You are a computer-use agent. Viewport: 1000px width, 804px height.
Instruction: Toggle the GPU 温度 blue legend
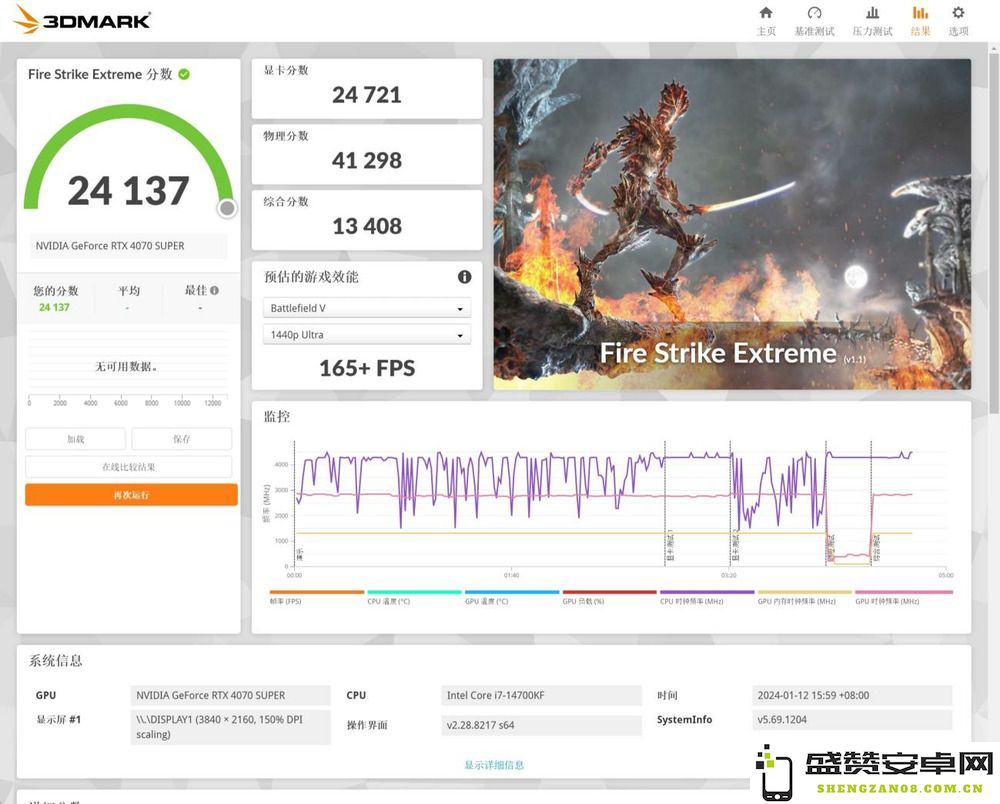tap(511, 597)
